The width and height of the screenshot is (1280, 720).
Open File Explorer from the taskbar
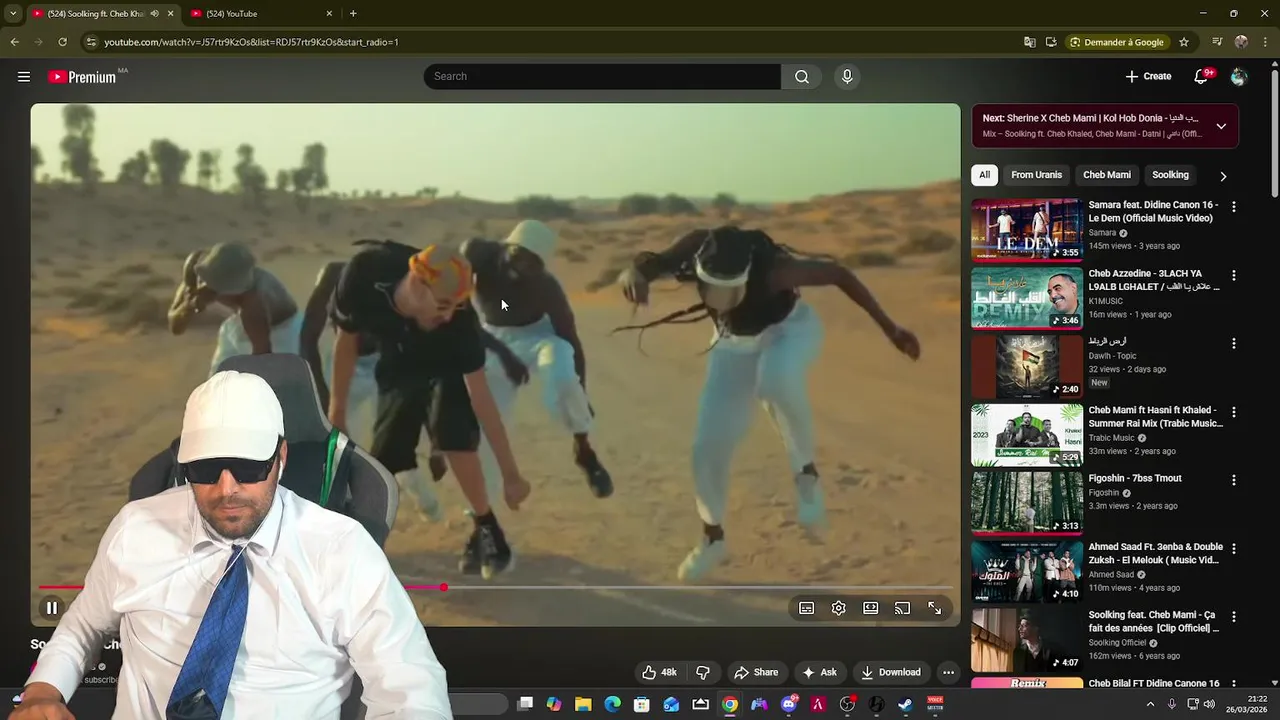pyautogui.click(x=583, y=704)
